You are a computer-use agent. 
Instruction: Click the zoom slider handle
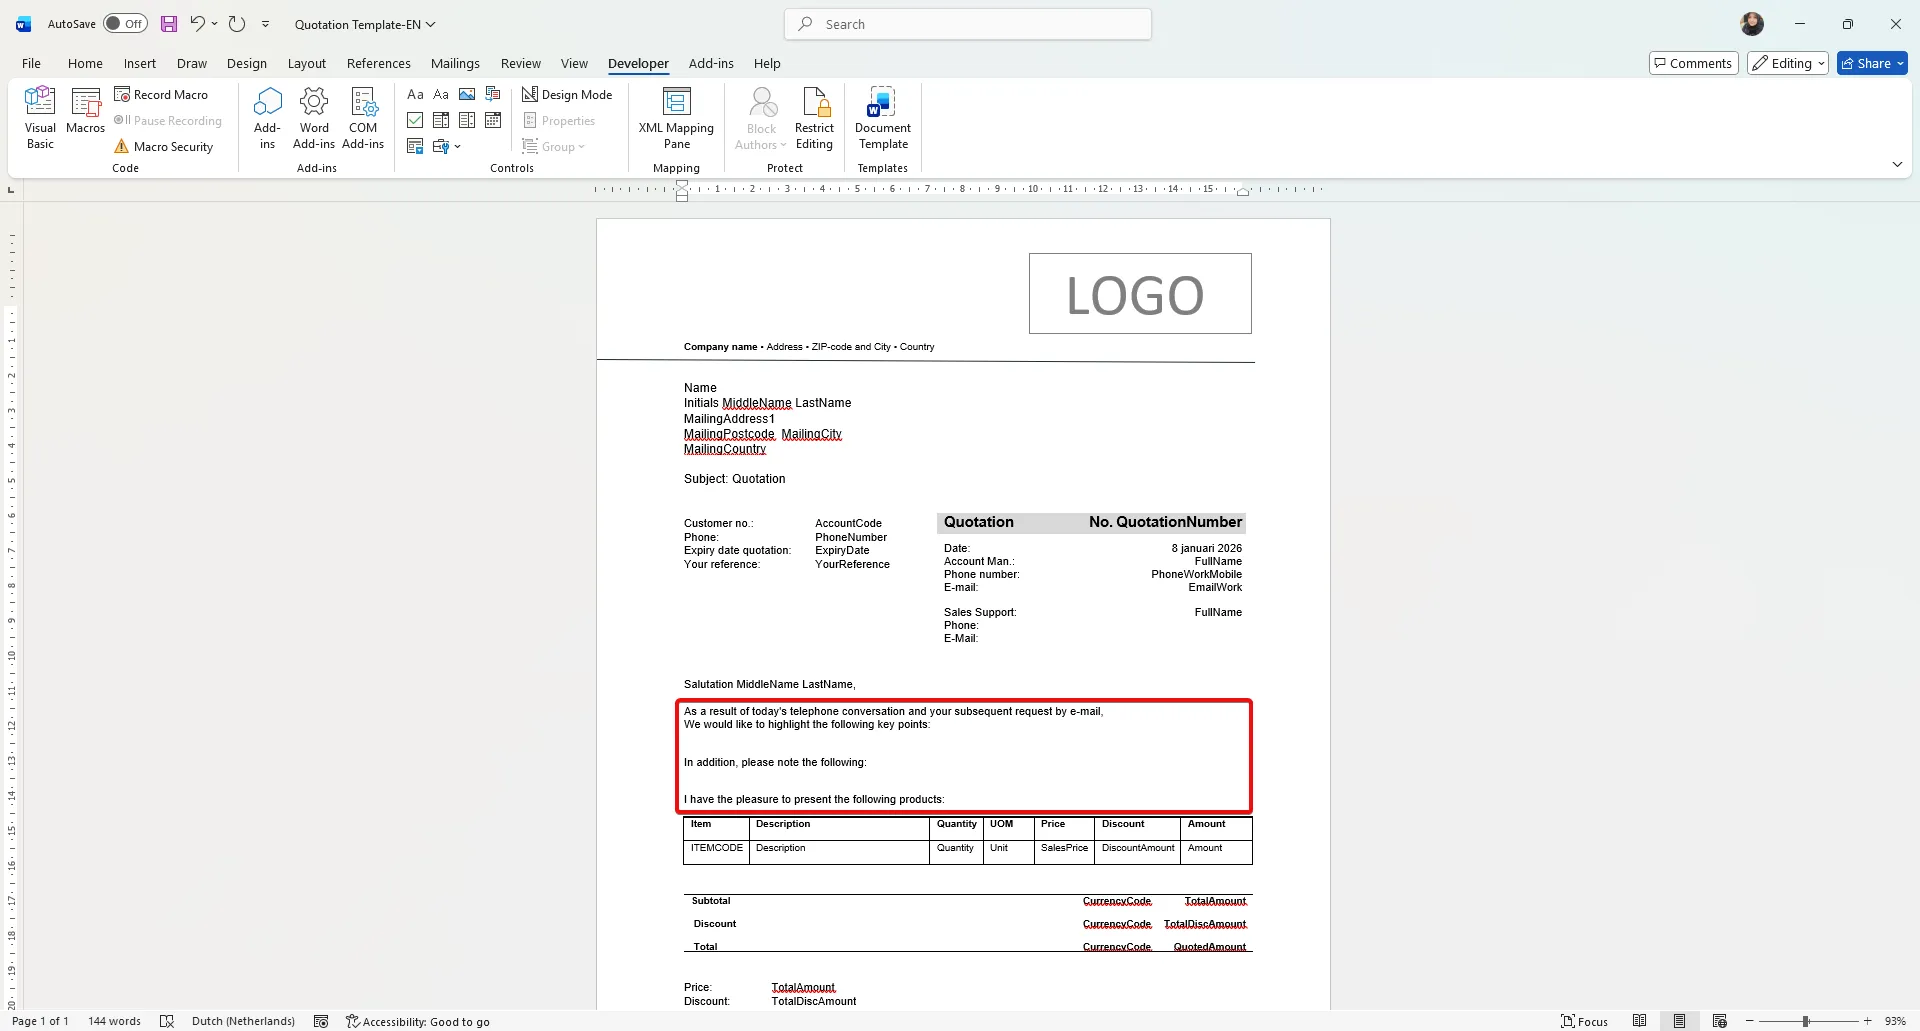coord(1806,1021)
